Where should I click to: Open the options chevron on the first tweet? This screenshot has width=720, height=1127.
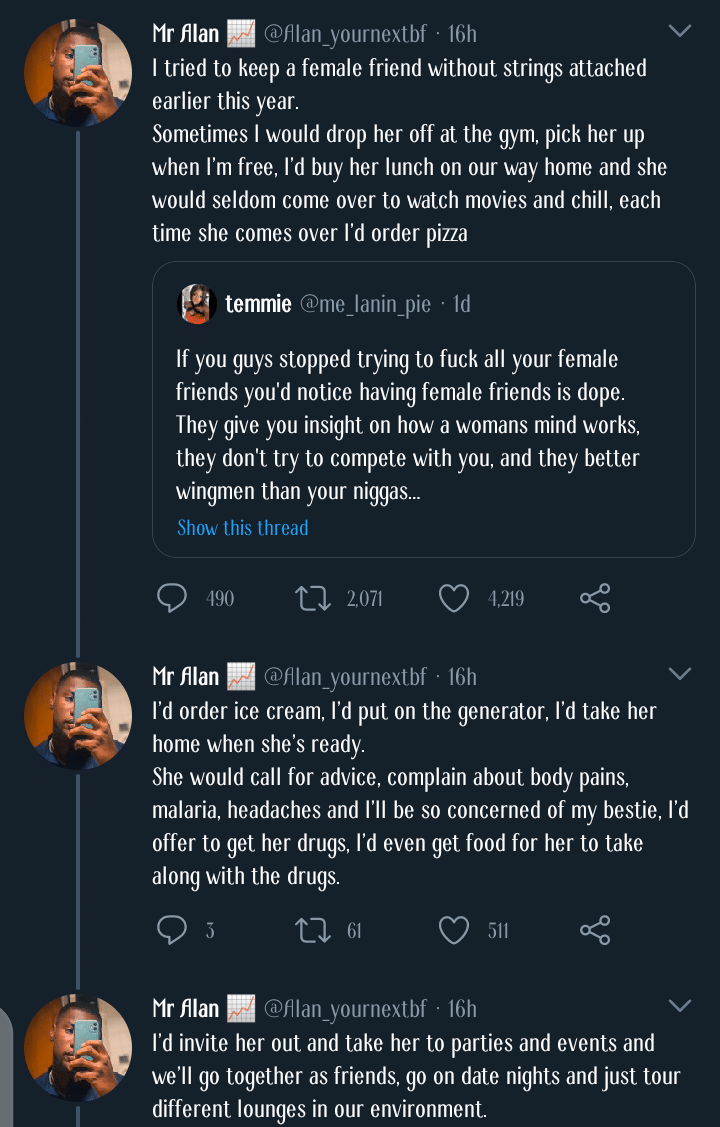coord(679,32)
